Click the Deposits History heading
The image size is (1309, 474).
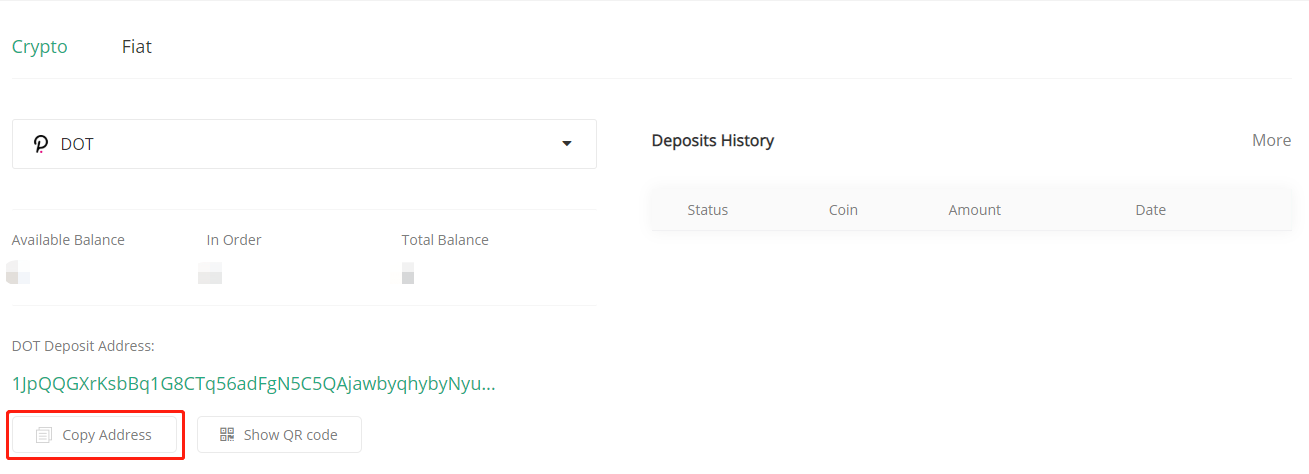713,141
